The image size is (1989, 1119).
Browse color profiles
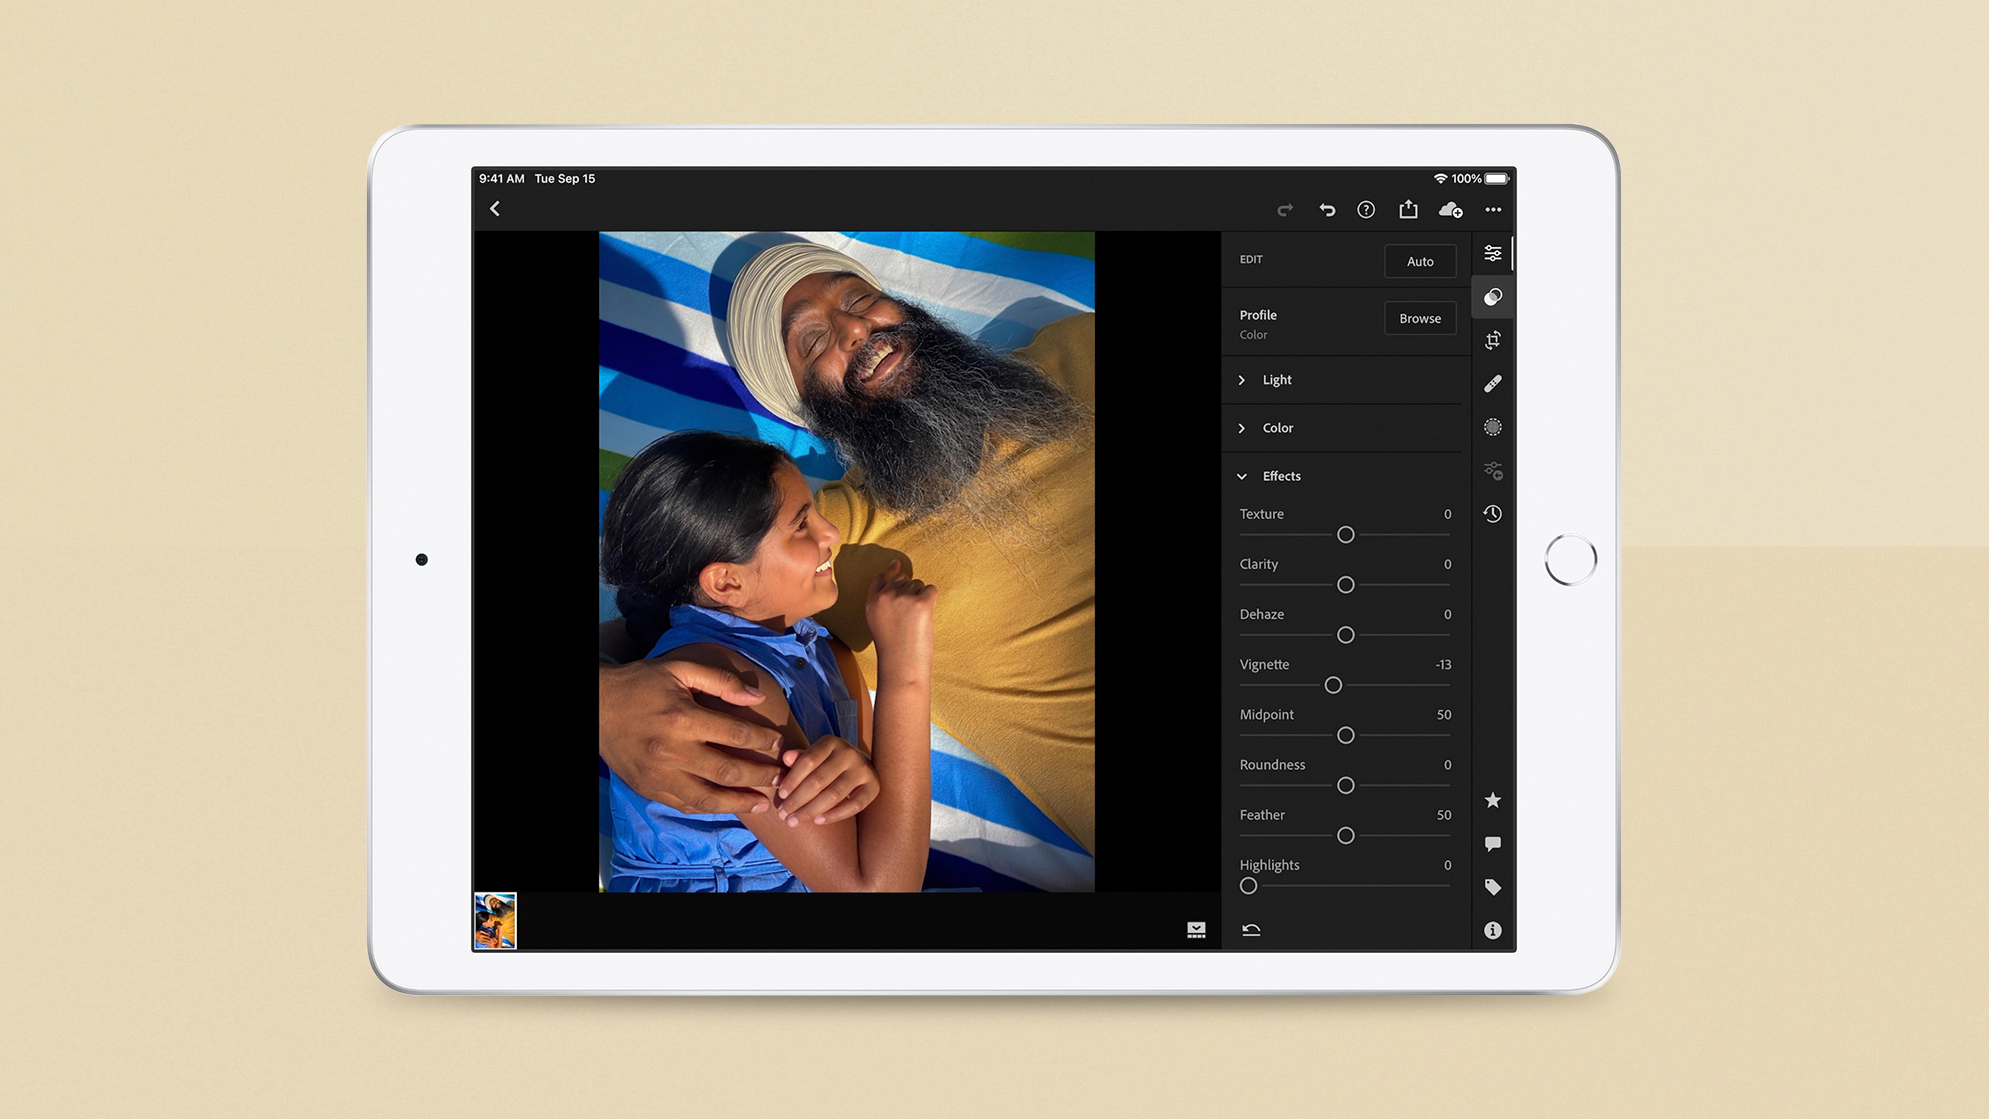click(1421, 318)
